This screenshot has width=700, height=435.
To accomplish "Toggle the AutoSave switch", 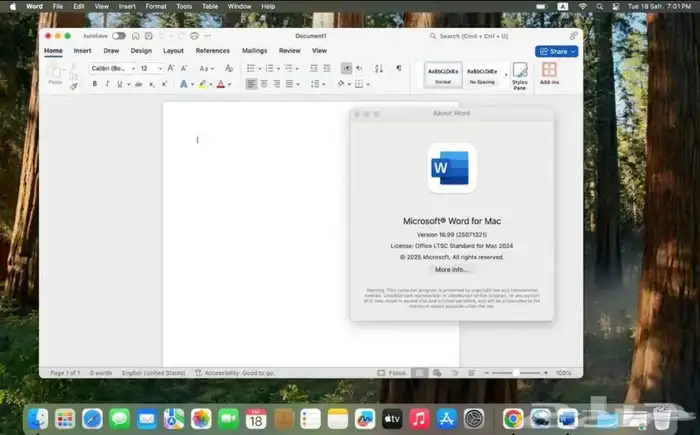I will coord(119,36).
